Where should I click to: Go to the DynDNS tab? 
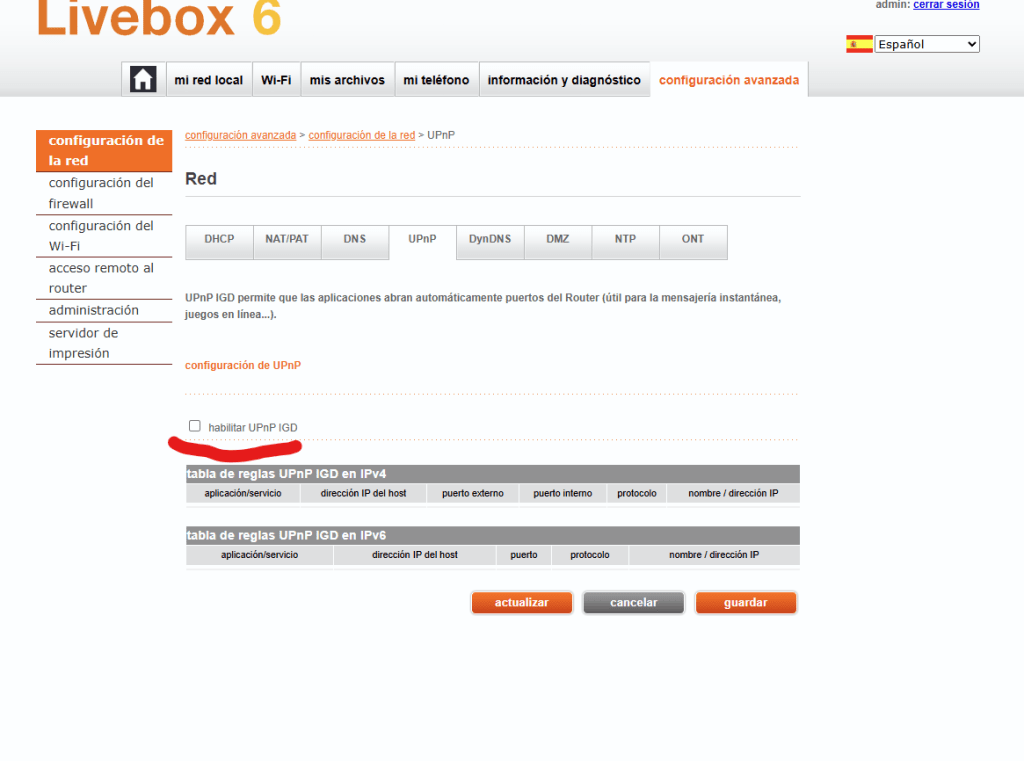(490, 240)
